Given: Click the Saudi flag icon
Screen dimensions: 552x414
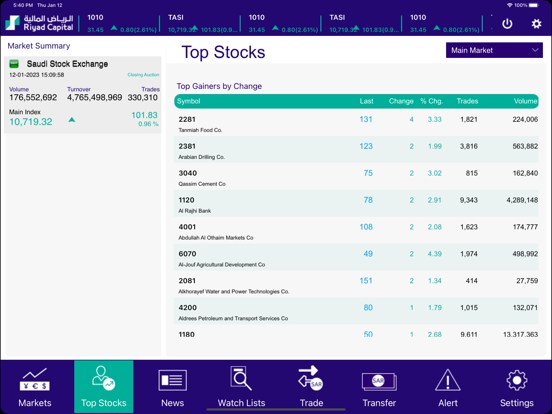Looking at the screenshot, I should click(14, 64).
